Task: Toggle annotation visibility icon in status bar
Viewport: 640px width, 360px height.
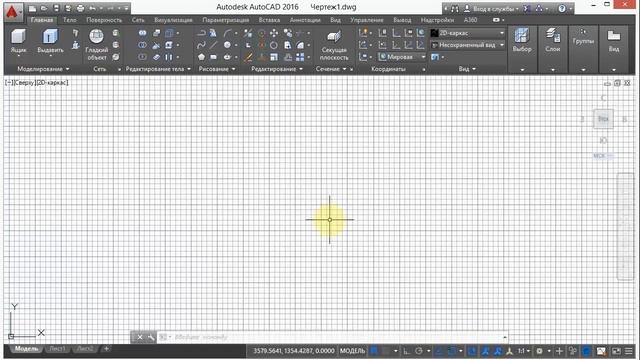Action: (485, 351)
